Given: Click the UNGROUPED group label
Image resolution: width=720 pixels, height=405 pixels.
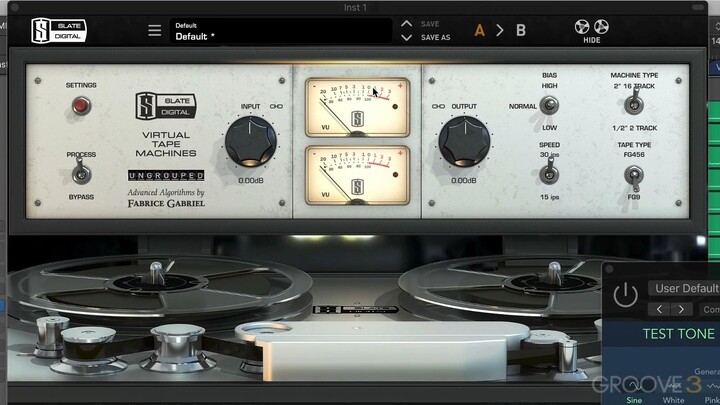Looking at the screenshot, I should (166, 175).
